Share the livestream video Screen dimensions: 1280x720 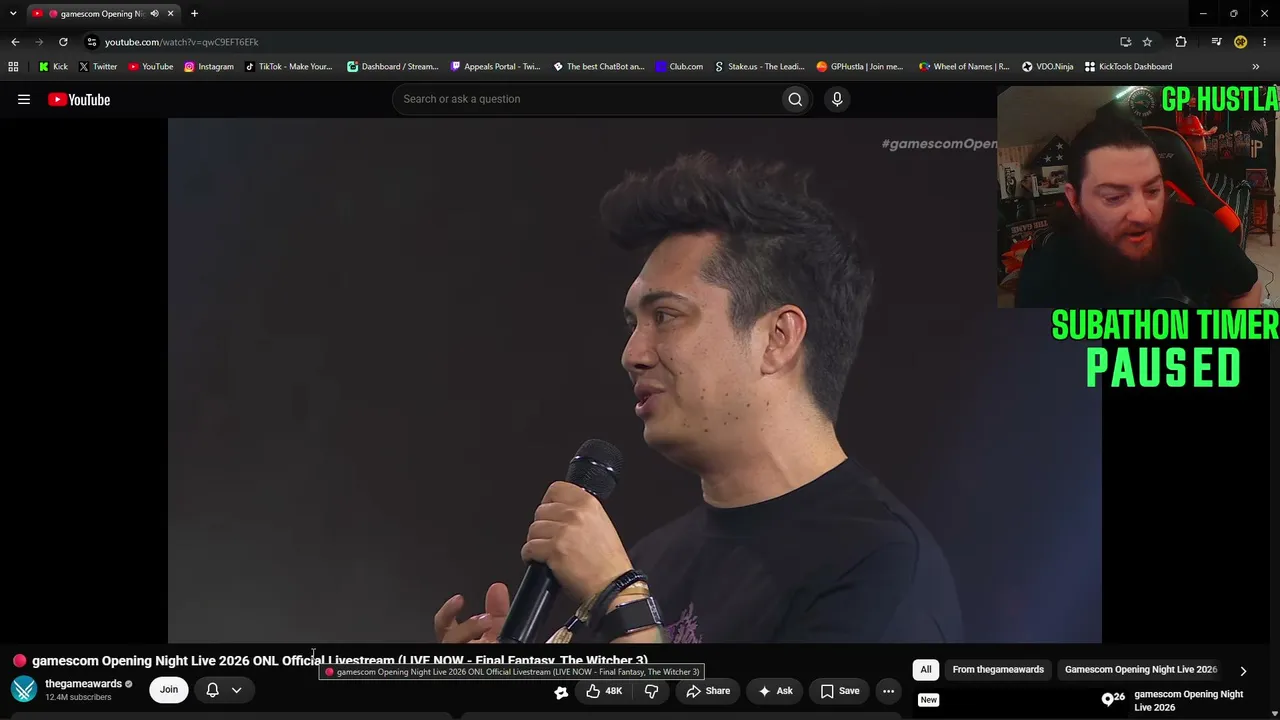click(x=708, y=691)
